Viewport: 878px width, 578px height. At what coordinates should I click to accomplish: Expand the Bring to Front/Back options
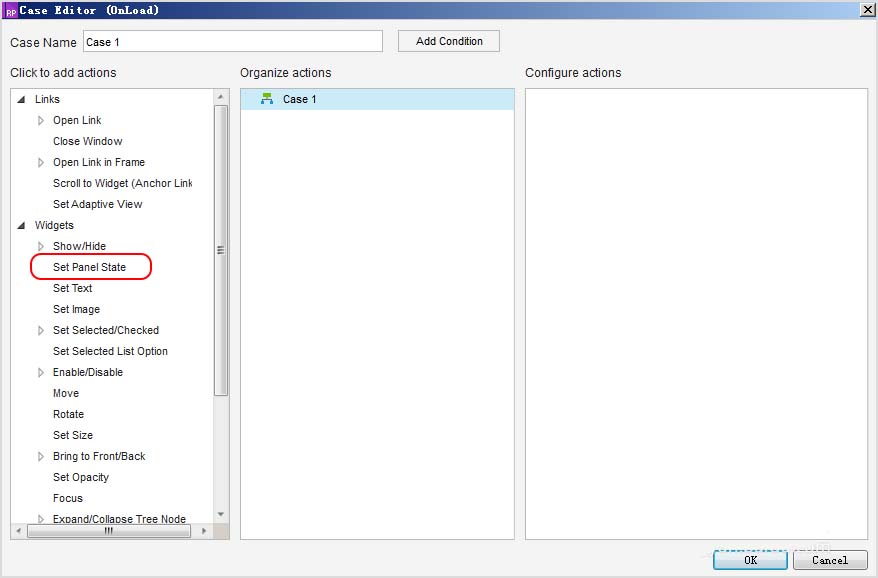[41, 456]
